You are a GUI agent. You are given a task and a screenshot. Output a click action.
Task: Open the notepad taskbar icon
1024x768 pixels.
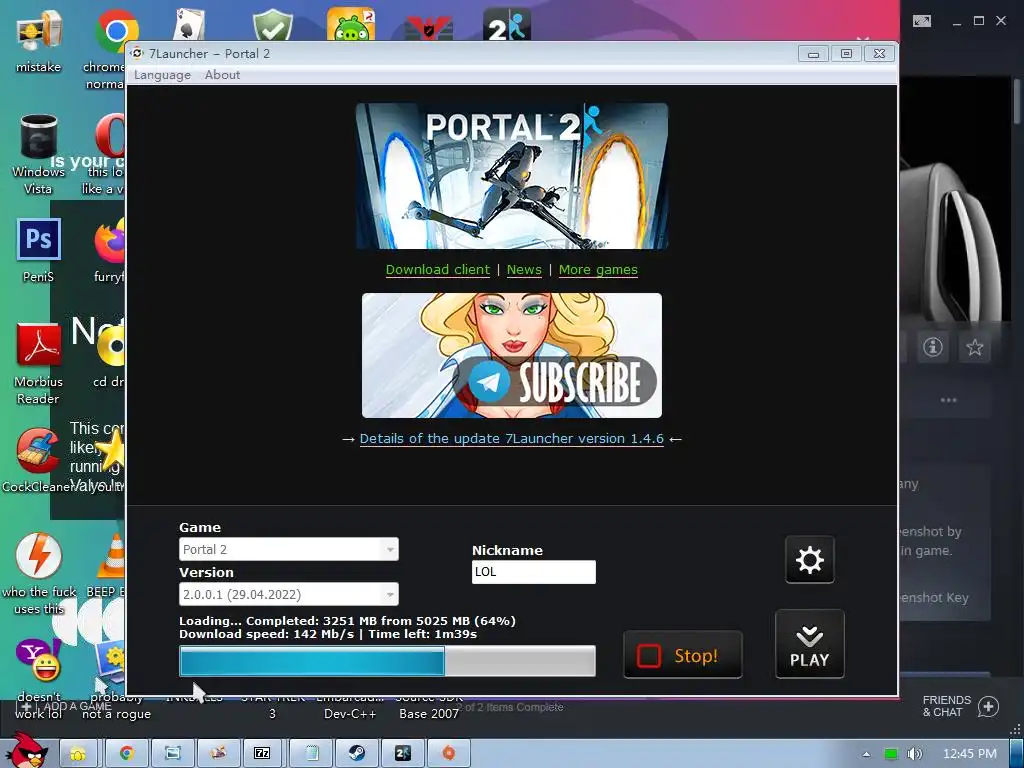[x=311, y=753]
